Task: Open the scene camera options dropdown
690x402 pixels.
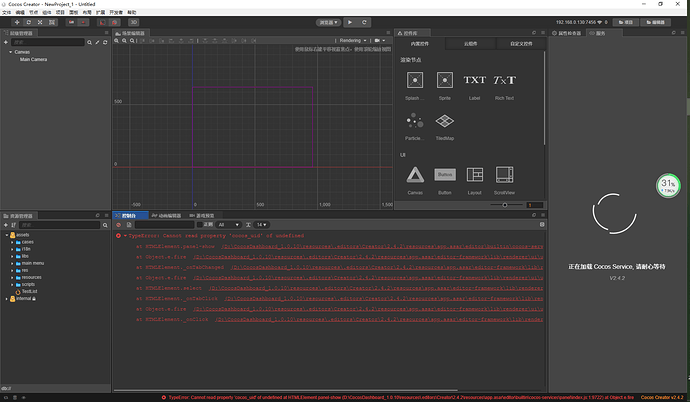Action: click(x=380, y=40)
